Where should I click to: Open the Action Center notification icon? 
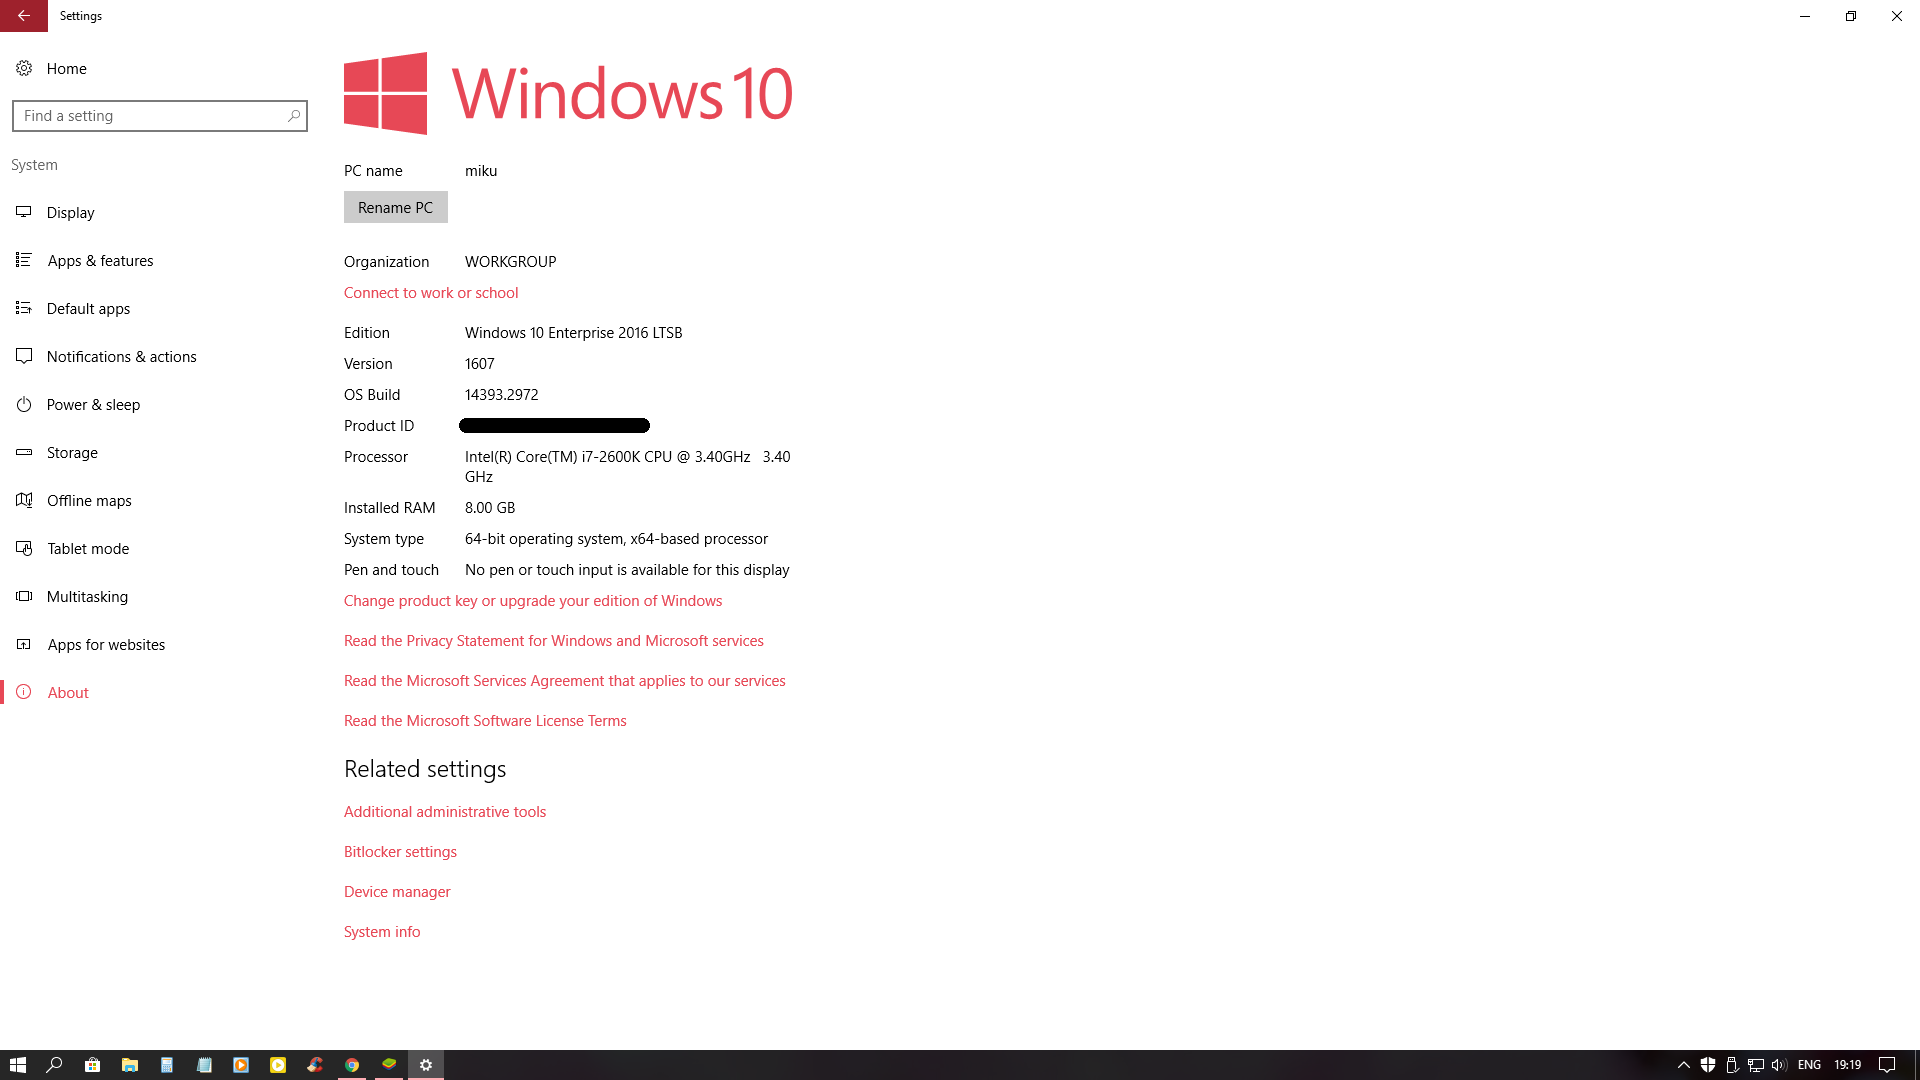pyautogui.click(x=1887, y=1065)
